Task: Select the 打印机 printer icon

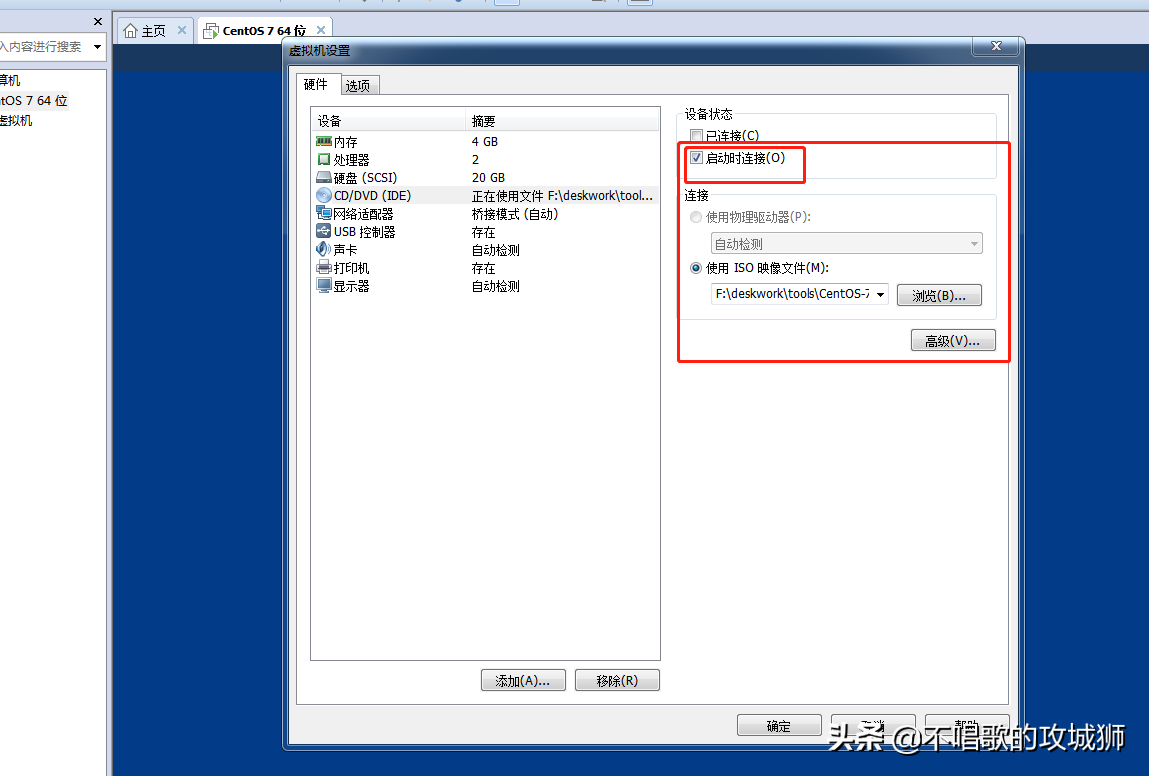Action: tap(323, 267)
